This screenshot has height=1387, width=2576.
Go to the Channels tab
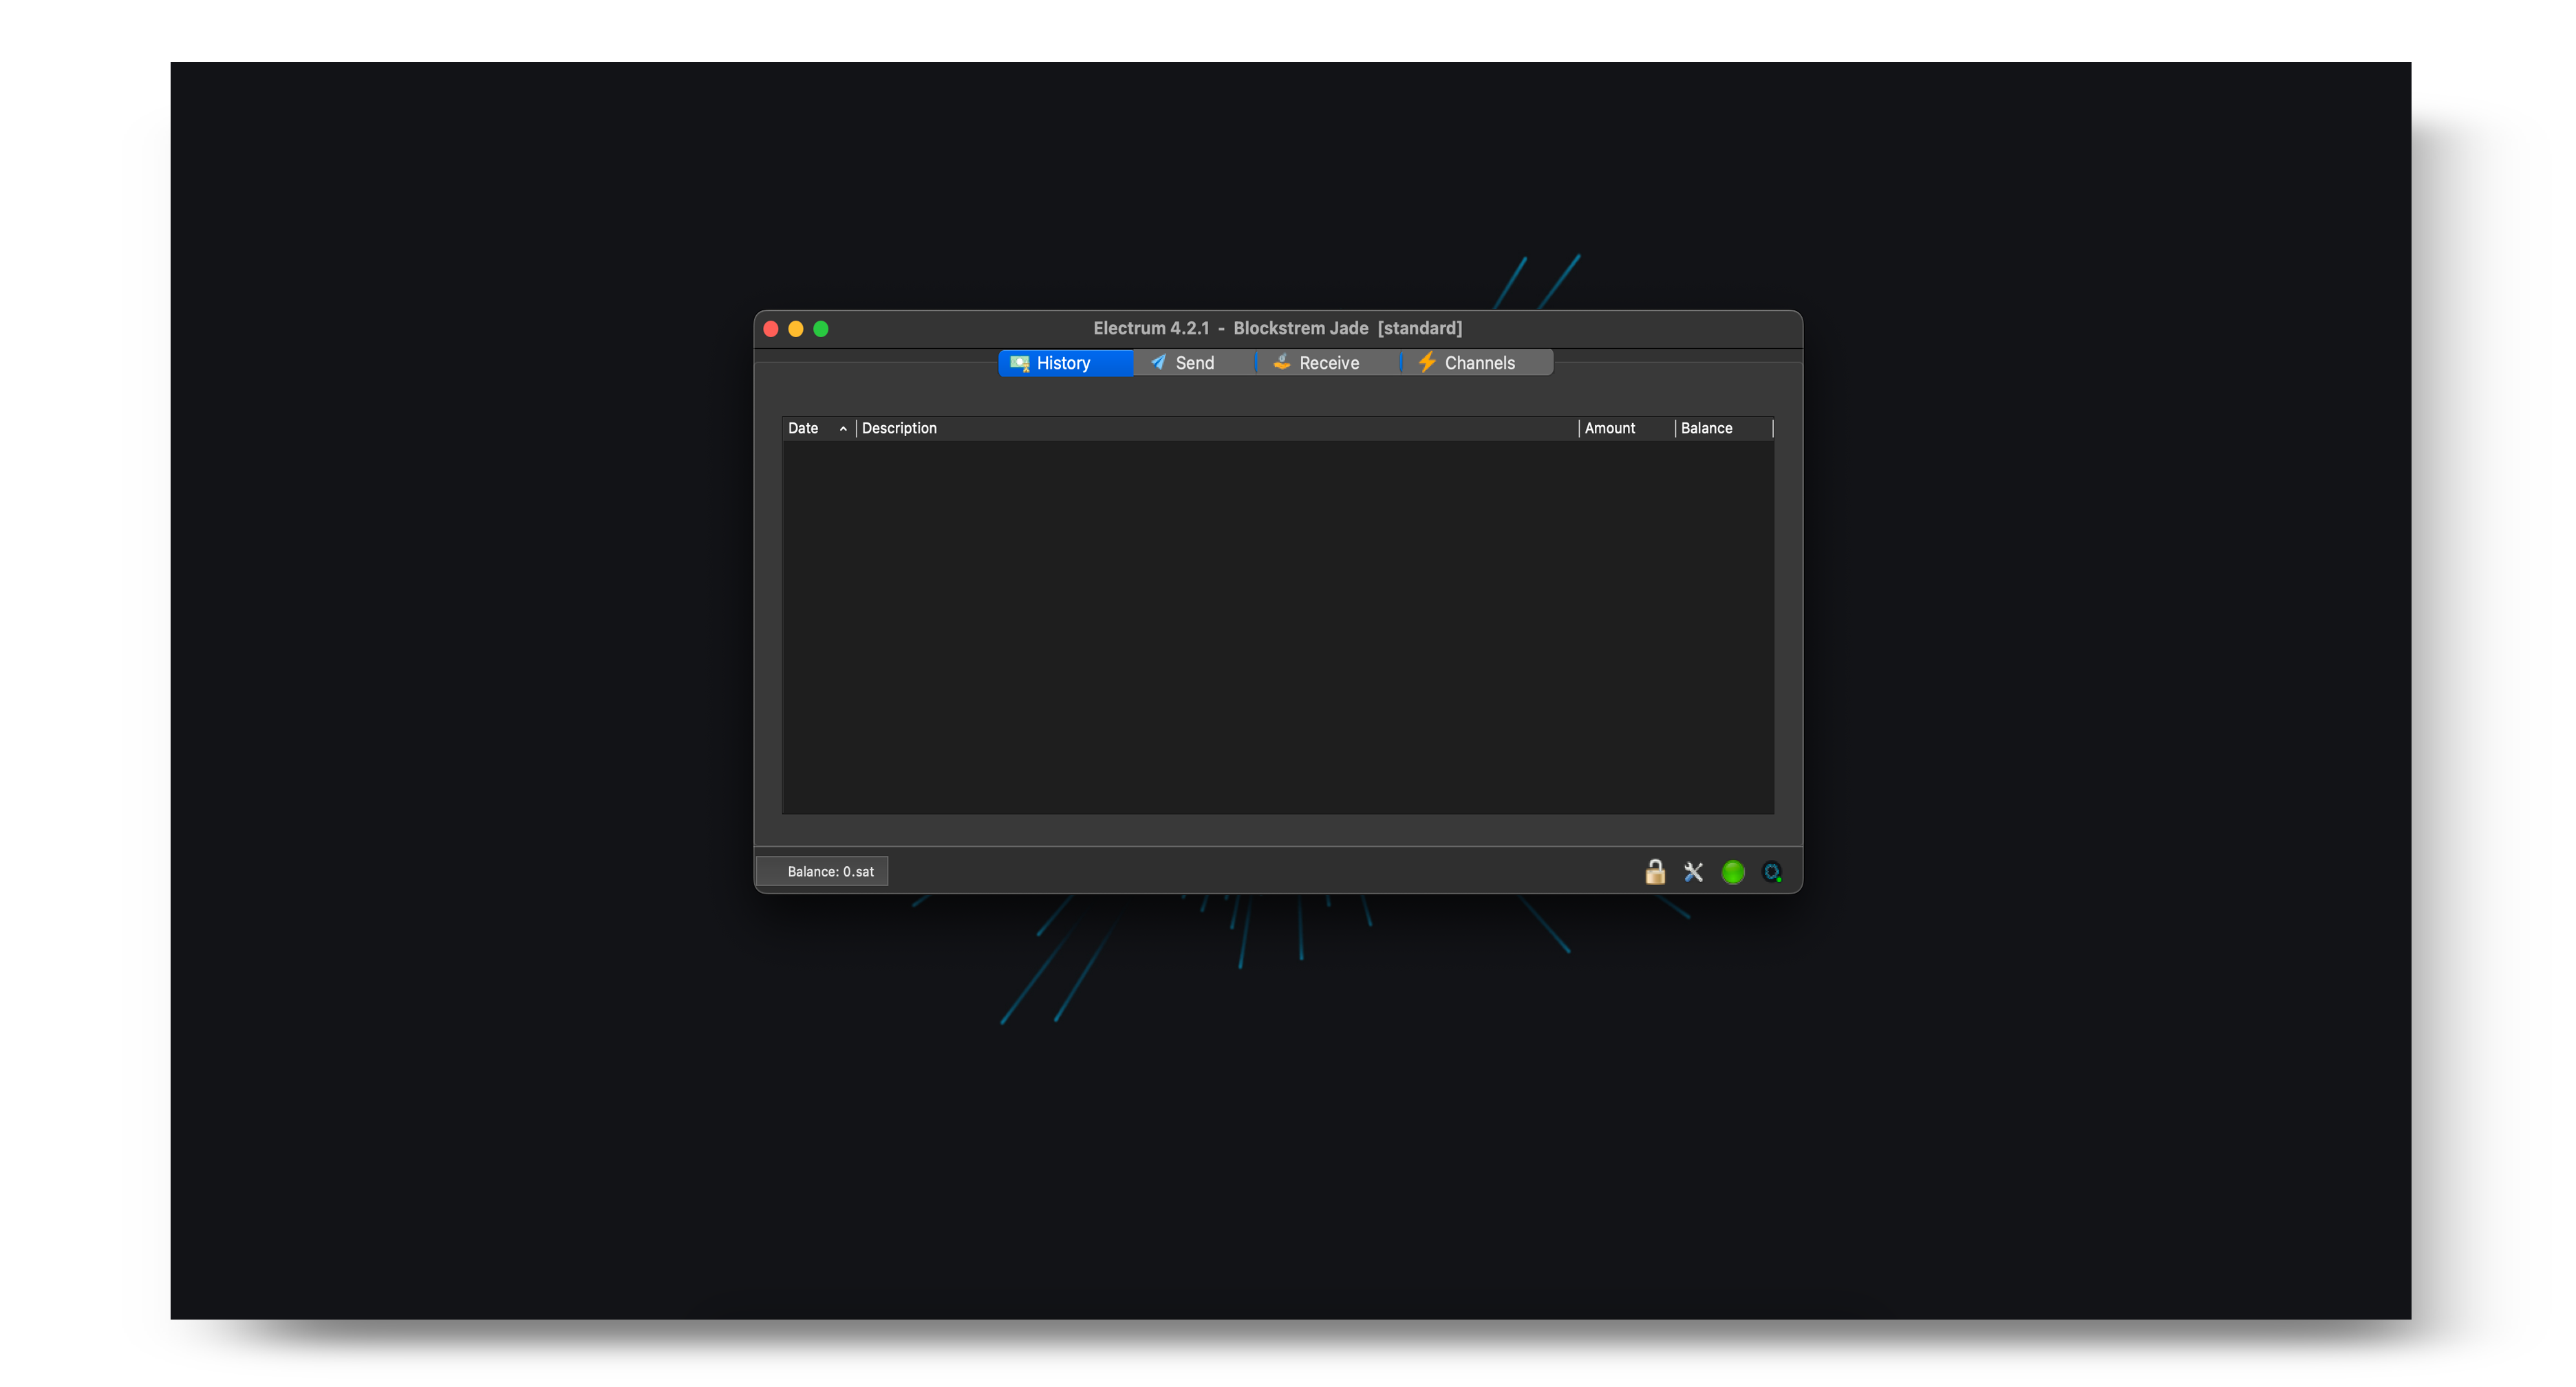point(1479,363)
